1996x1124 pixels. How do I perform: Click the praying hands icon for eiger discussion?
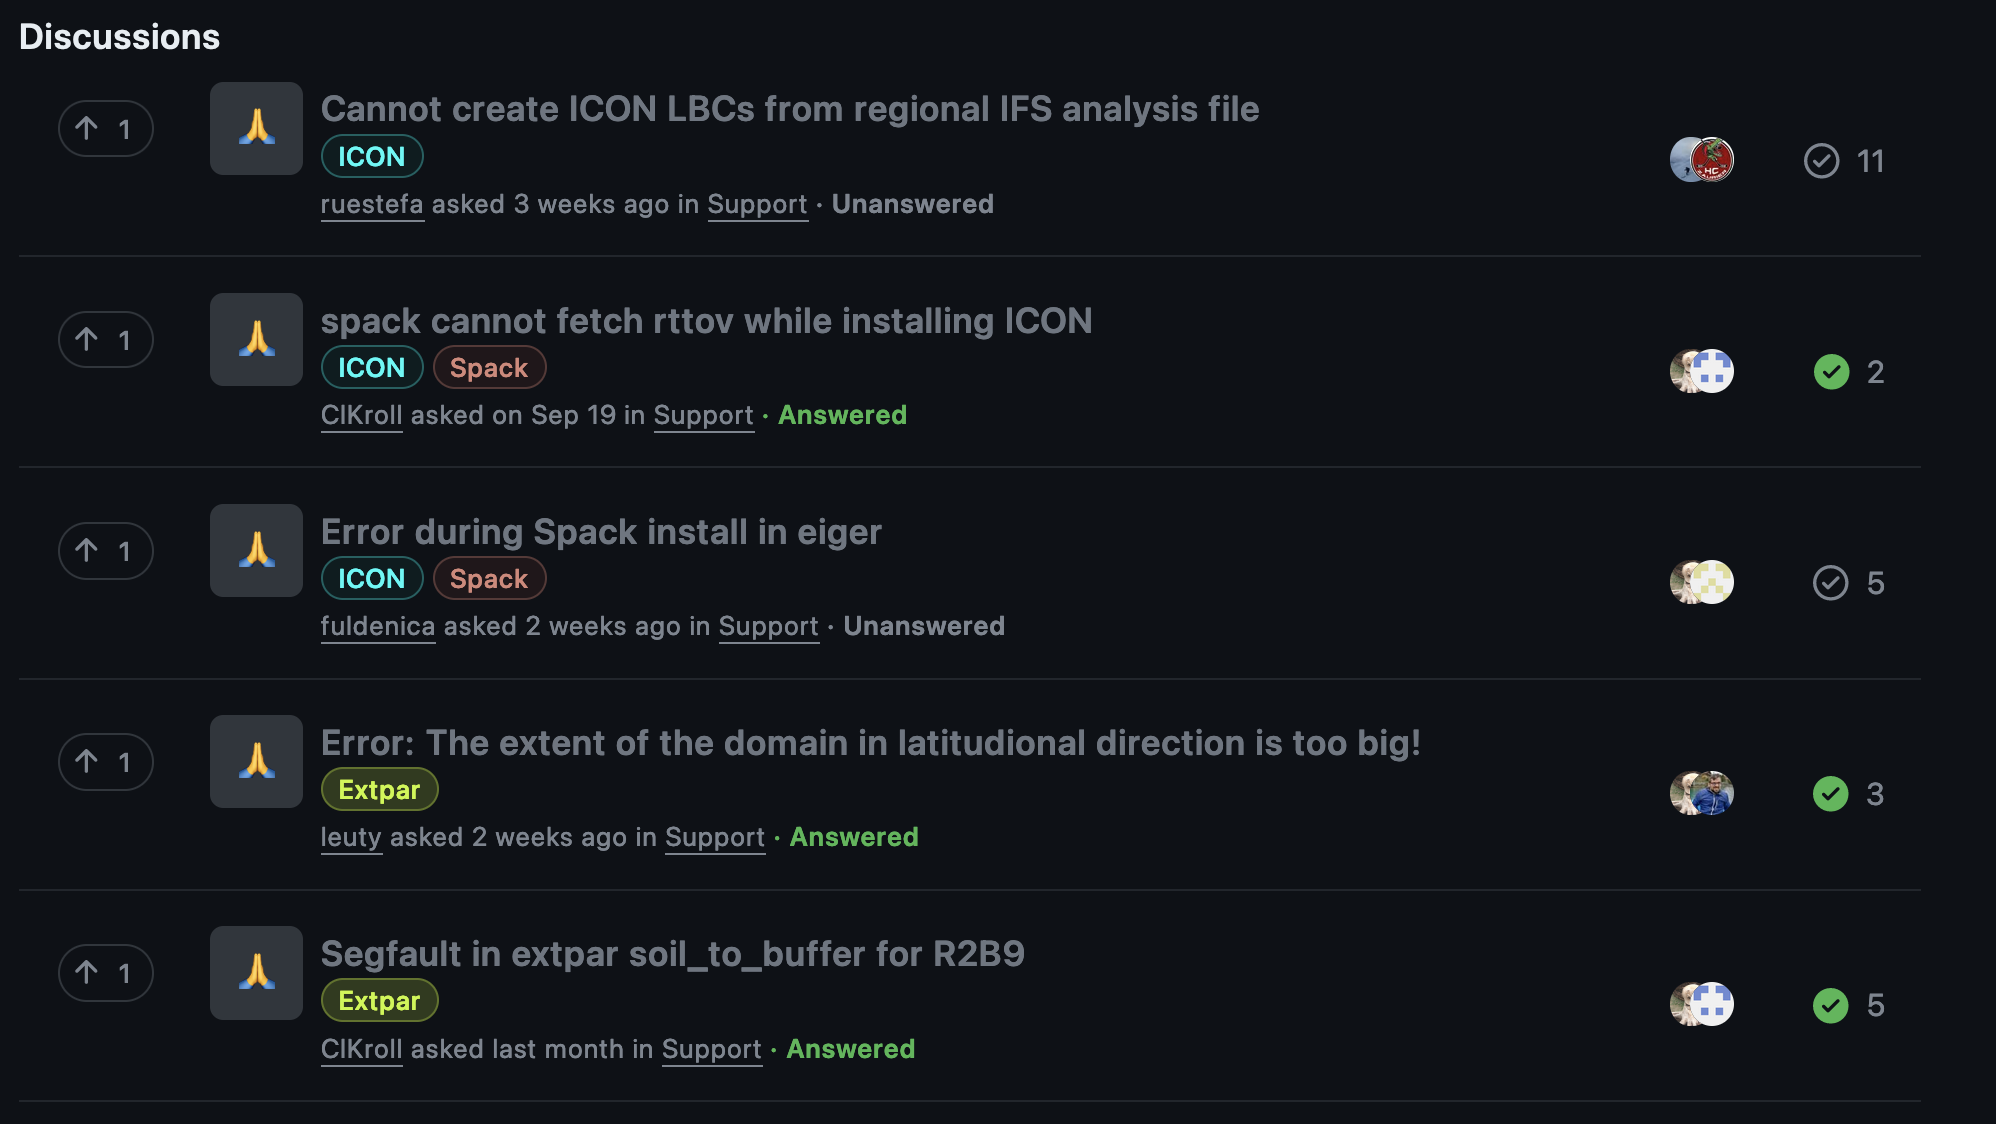256,551
